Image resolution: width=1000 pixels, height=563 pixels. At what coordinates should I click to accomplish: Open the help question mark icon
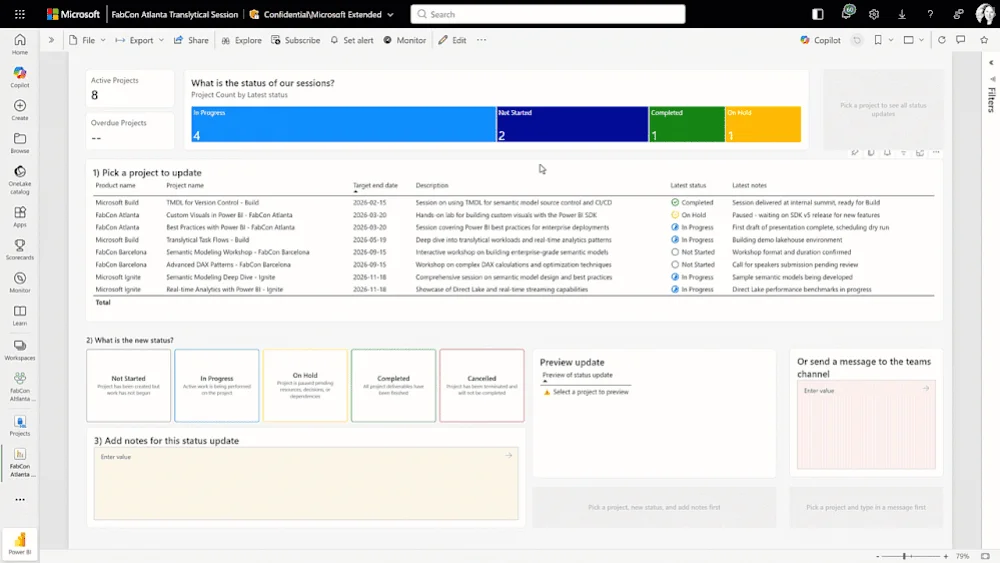tap(930, 14)
